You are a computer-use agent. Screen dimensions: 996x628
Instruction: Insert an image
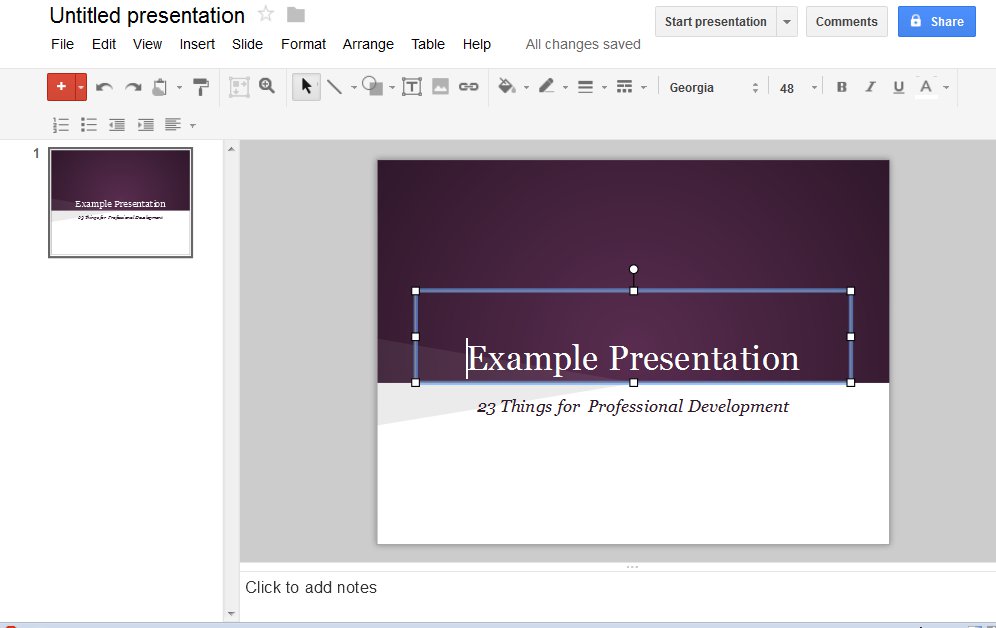(440, 87)
